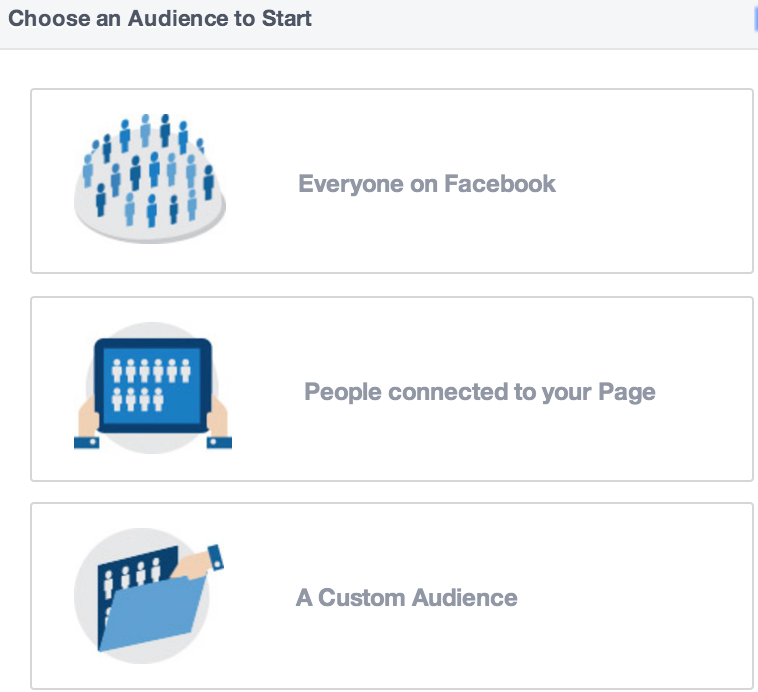Click the folder icon for Custom Audience

pos(148,596)
